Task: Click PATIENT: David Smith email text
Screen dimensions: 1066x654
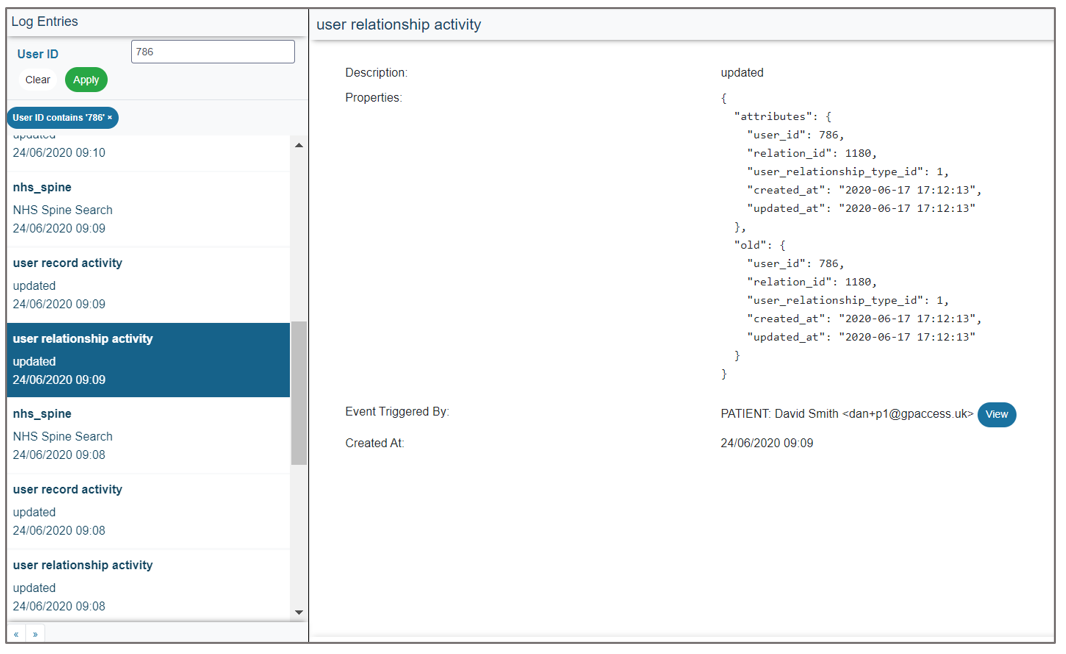Action: [x=846, y=413]
